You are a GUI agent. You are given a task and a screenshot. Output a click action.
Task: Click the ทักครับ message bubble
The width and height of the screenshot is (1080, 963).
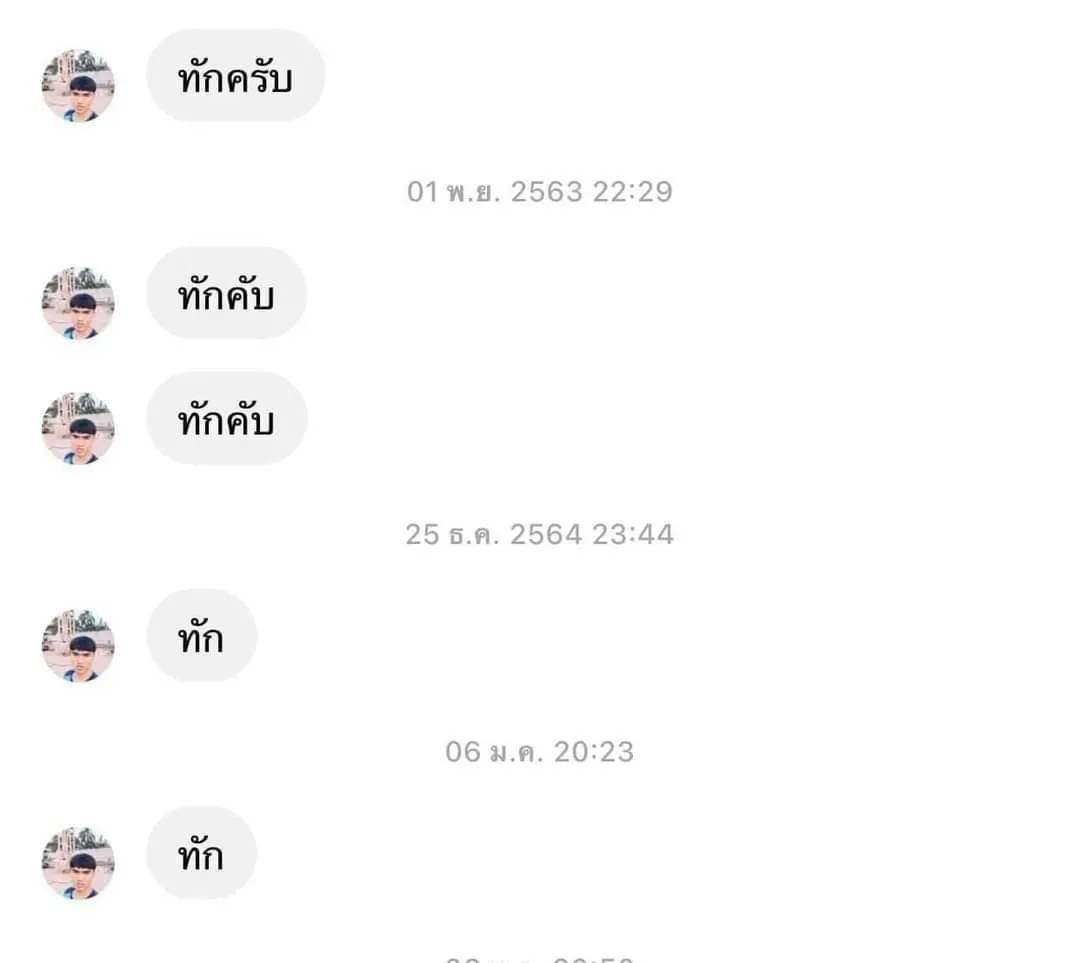pyautogui.click(x=235, y=77)
